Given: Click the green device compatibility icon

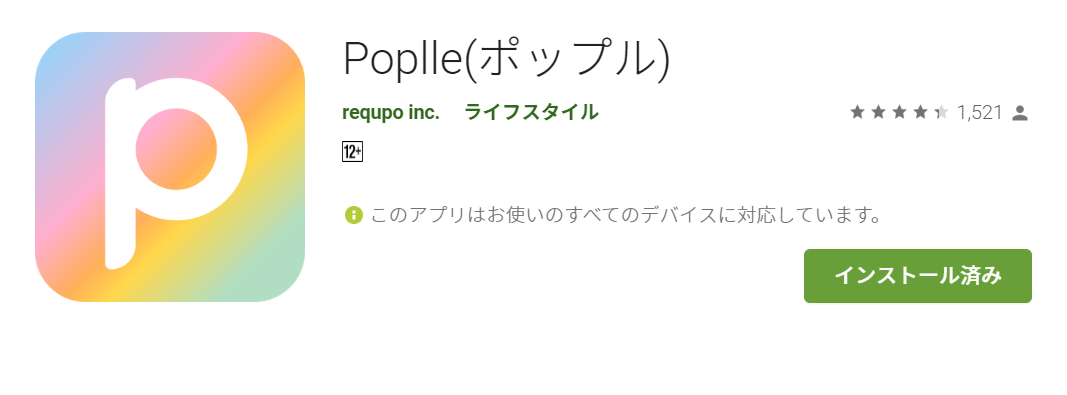Looking at the screenshot, I should pos(353,215).
